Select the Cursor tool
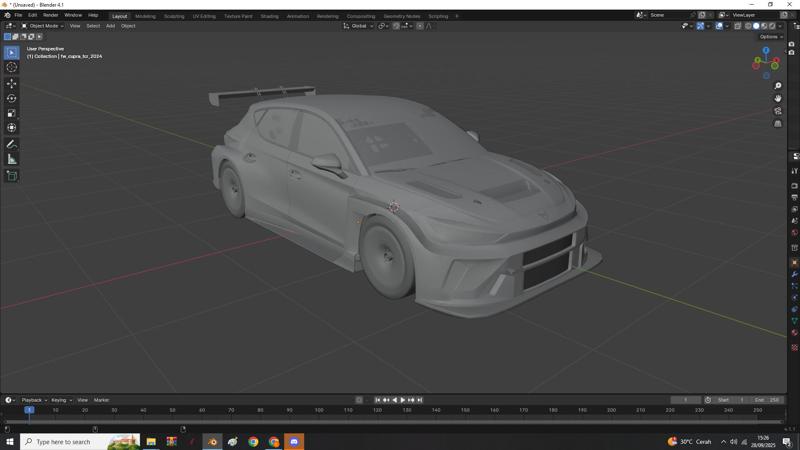Image resolution: width=800 pixels, height=450 pixels. pos(12,67)
